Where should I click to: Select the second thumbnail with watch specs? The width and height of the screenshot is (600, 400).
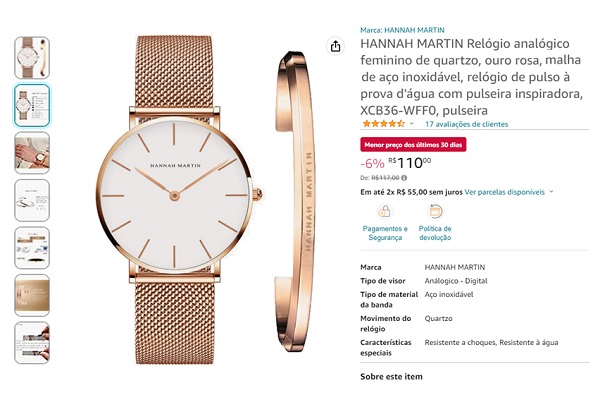tap(32, 105)
